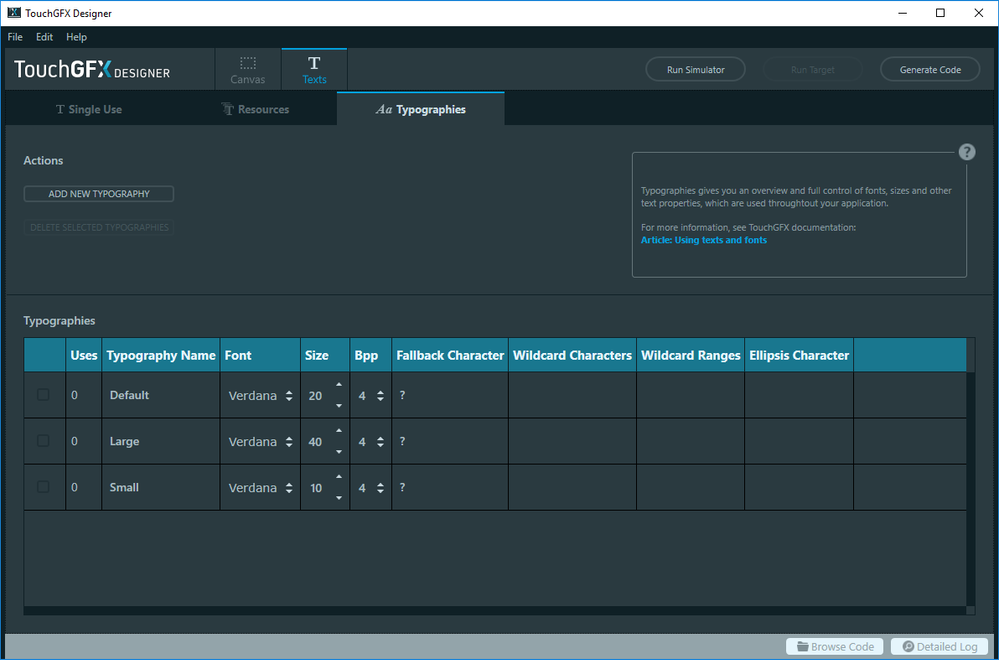The width and height of the screenshot is (999, 660).
Task: Click ellipsis character cell for Small
Action: coord(799,487)
